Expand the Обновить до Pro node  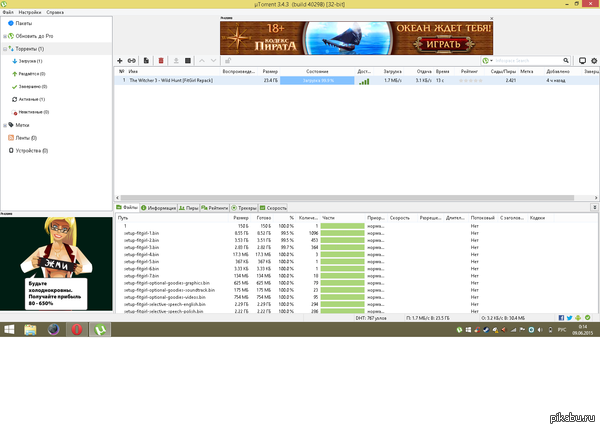click(x=5, y=36)
